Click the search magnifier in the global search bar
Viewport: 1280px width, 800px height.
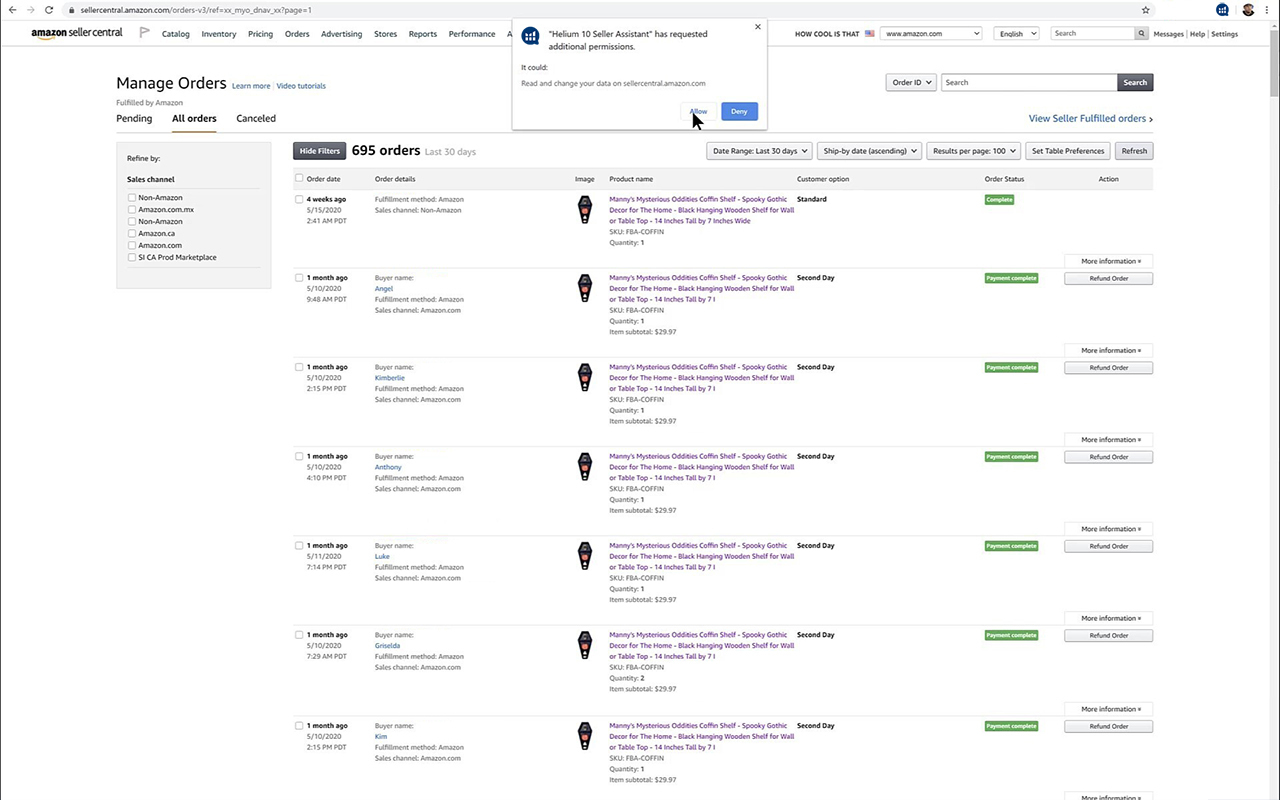point(1141,33)
